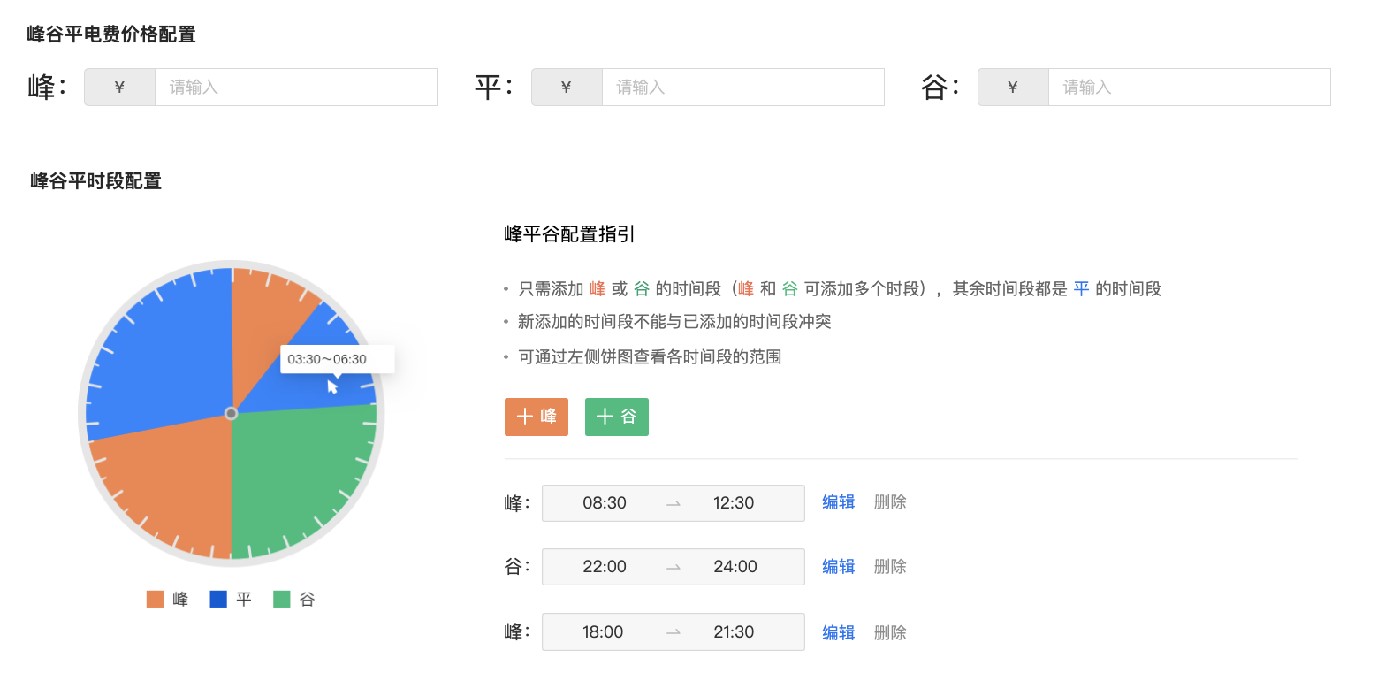The height and width of the screenshot is (681, 1393).
Task: Add a new peak period with +峰
Action: coord(536,417)
